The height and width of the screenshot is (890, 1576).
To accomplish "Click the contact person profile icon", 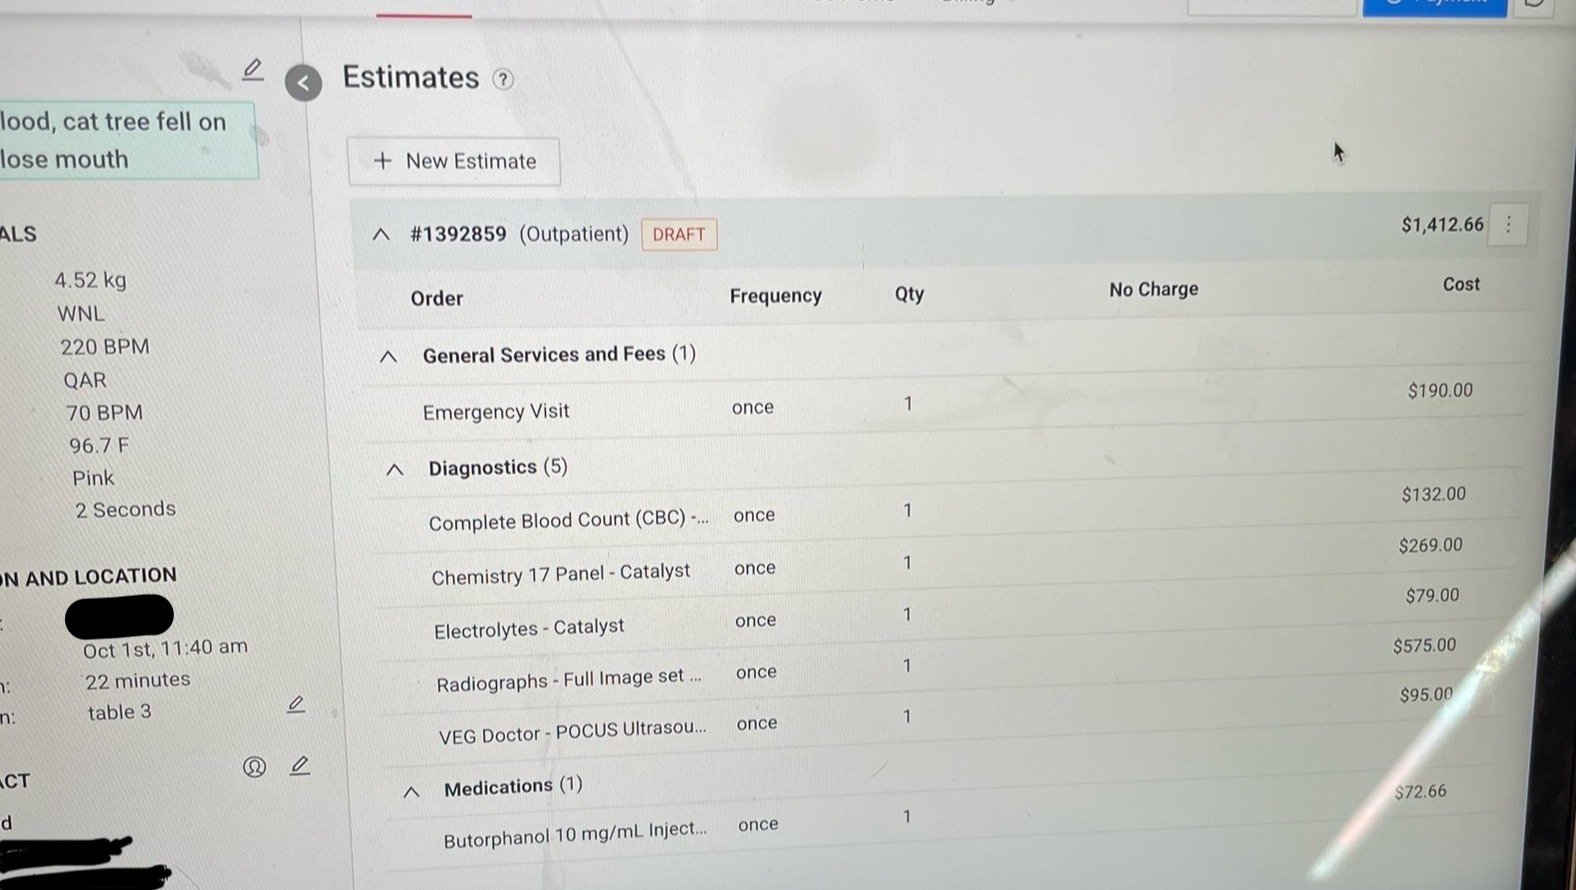I will coord(254,767).
